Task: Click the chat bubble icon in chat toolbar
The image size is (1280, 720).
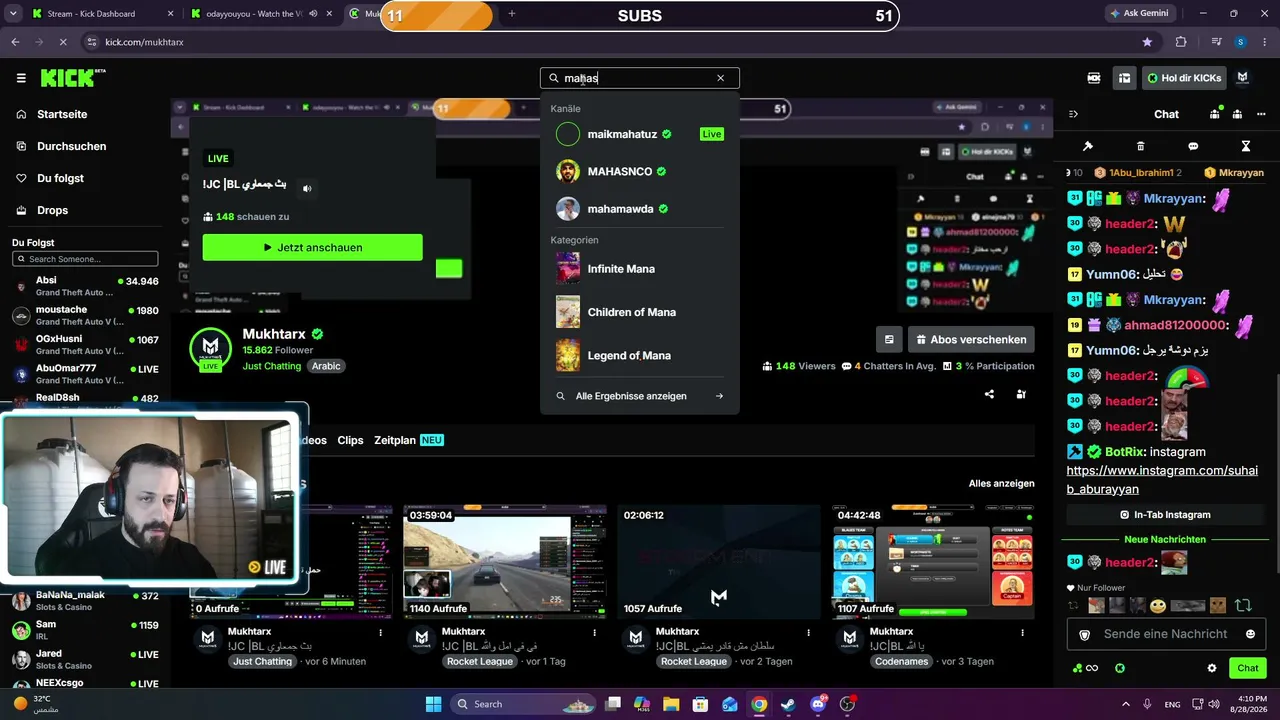Action: 1193,146
